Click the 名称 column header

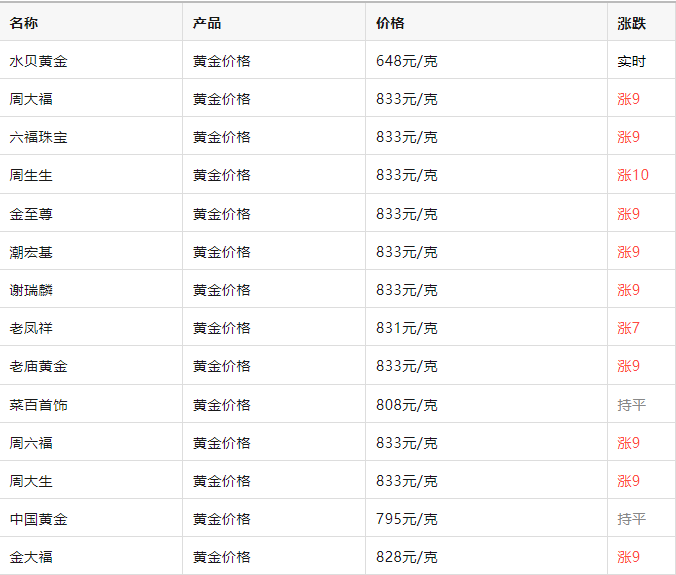24,23
